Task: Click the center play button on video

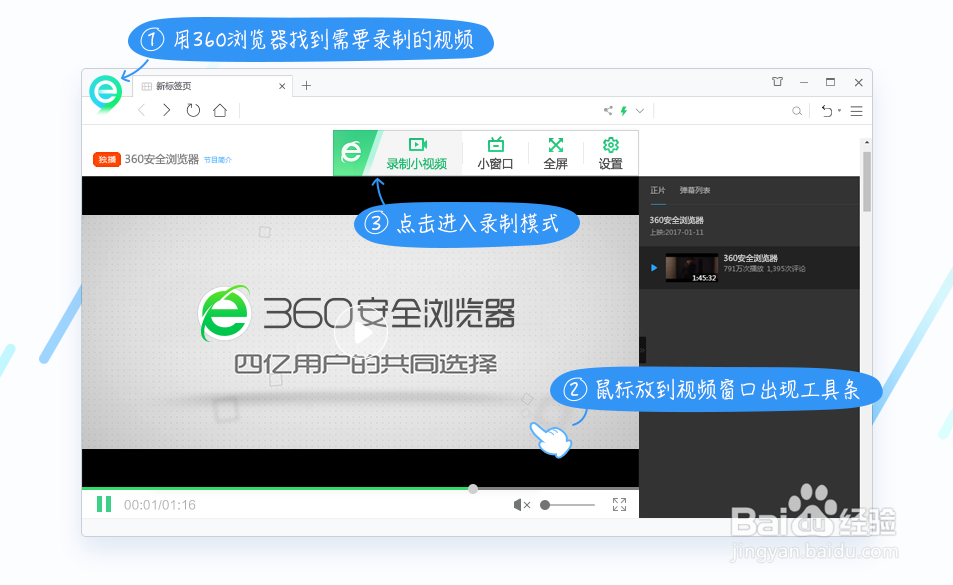Action: point(361,333)
